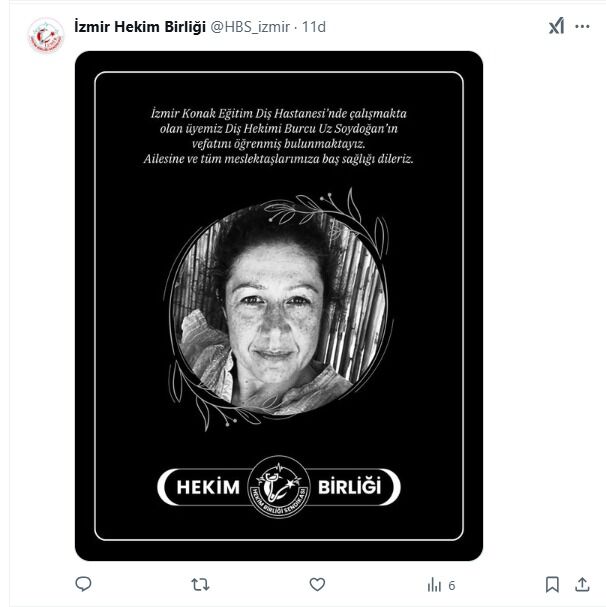Image resolution: width=606 pixels, height=607 pixels.
Task: Open the @HBS_izmir handle link
Action: click(x=250, y=27)
